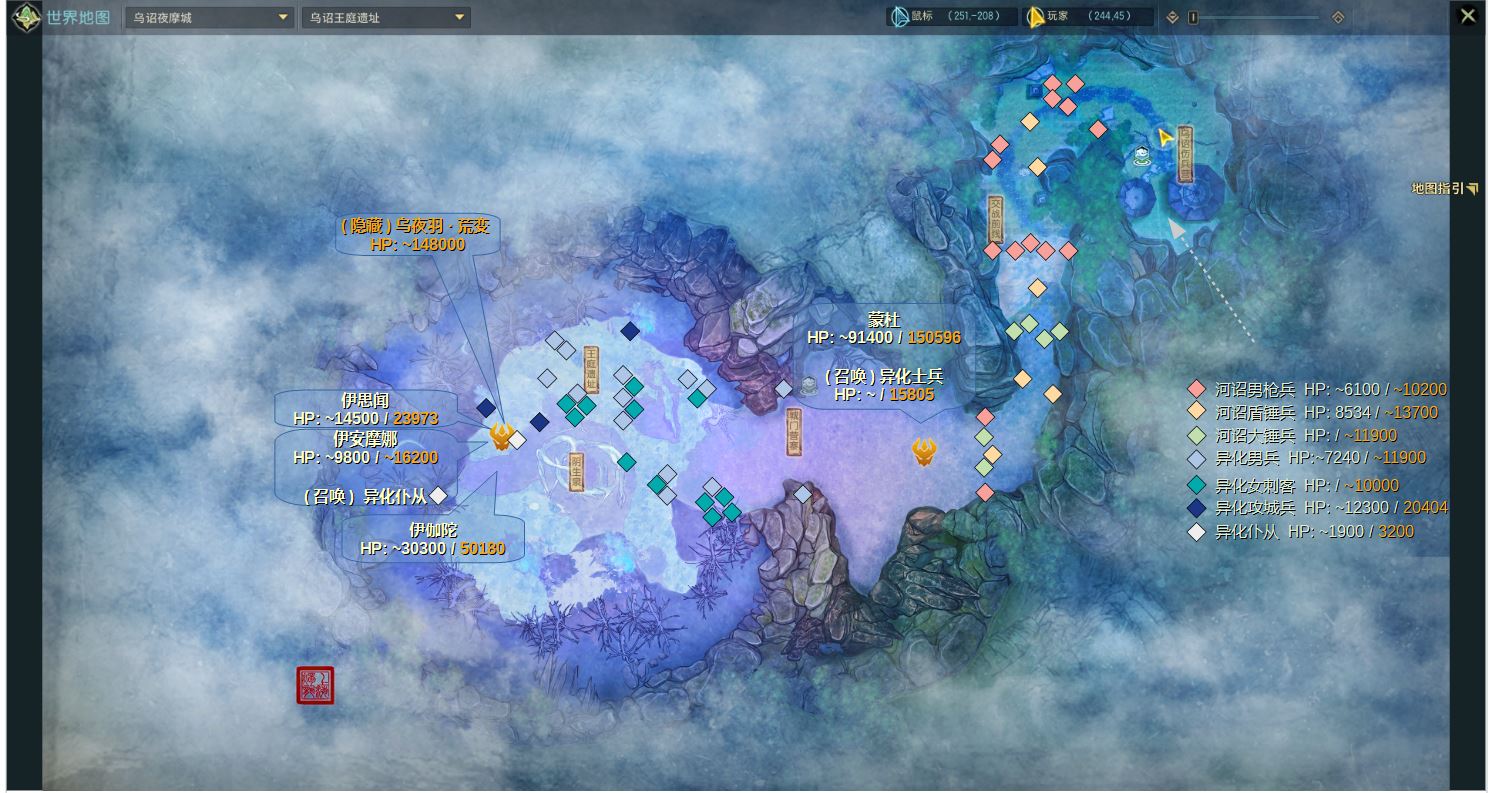Click the boss flame icon beside 伊思闻
This screenshot has width=1488, height=793.
coord(501,437)
